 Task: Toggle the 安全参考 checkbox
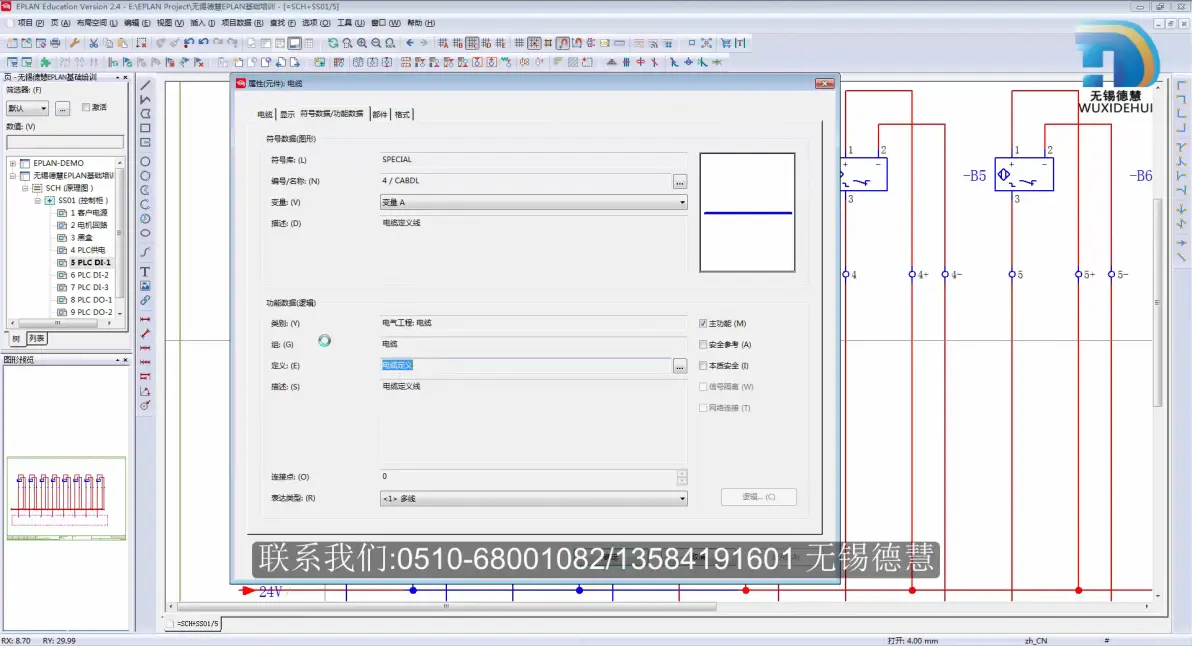coord(703,345)
